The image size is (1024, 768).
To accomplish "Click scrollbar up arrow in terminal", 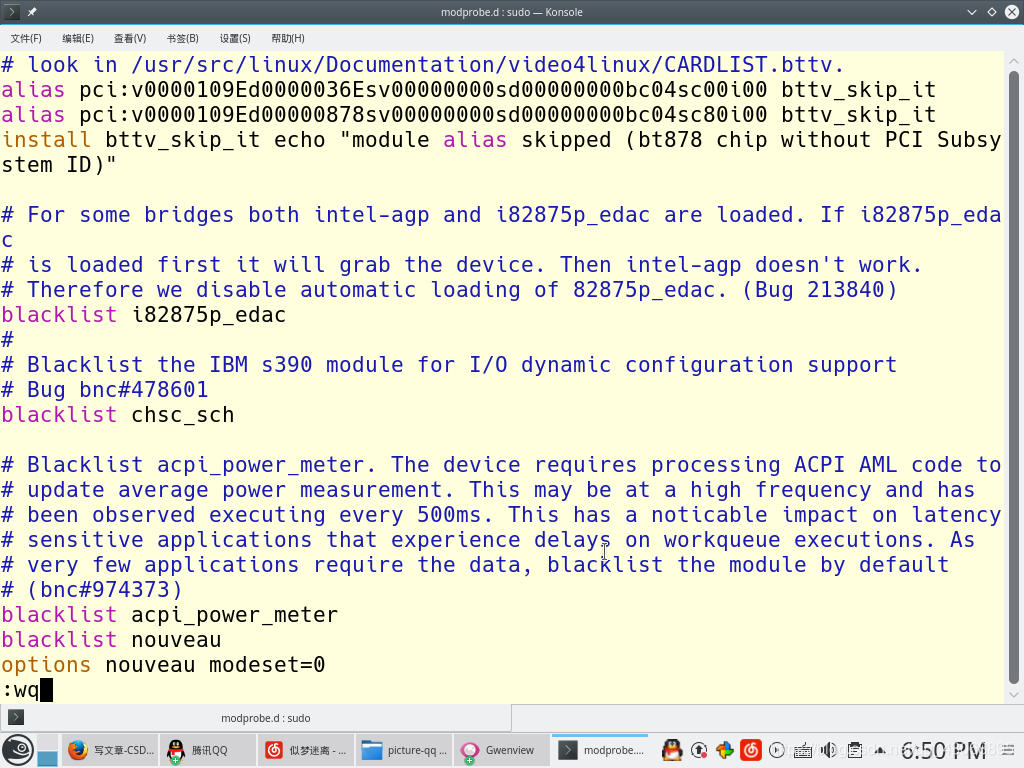I will [x=1014, y=61].
